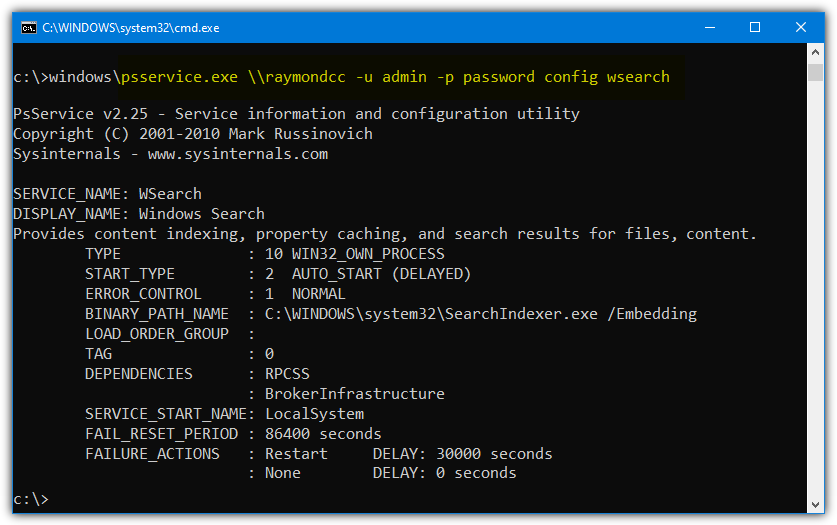Click the FAIL_RESET_PERIOD label
The image size is (837, 525).
(x=162, y=434)
